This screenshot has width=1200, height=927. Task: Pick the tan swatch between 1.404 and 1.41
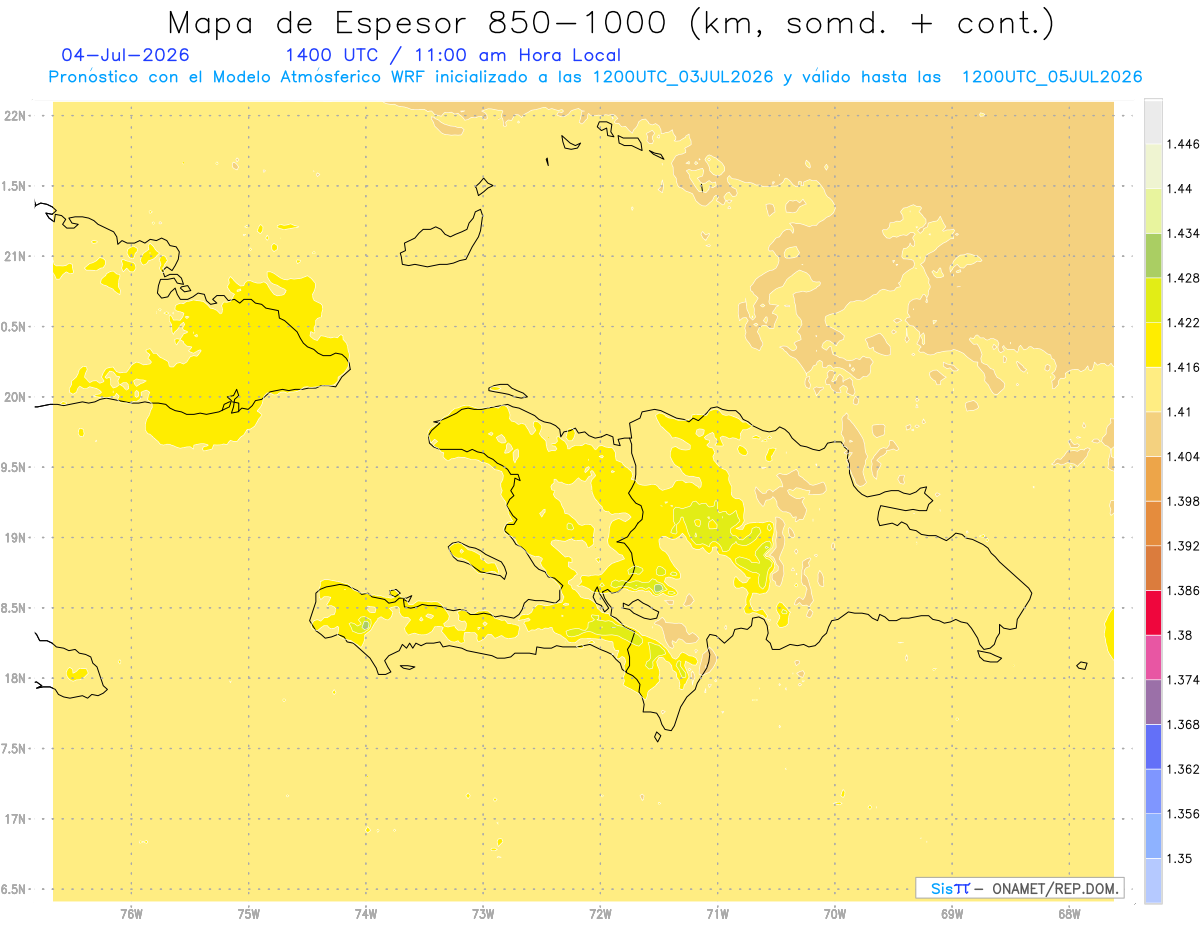1153,433
